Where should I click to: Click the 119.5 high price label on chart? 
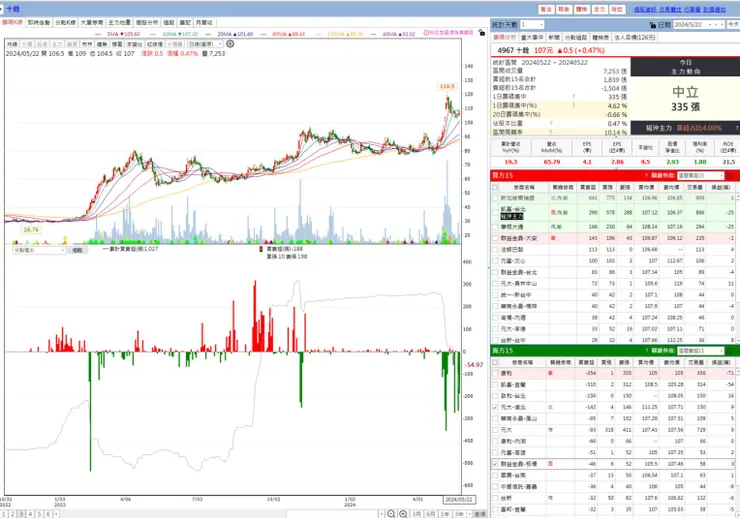(x=446, y=86)
